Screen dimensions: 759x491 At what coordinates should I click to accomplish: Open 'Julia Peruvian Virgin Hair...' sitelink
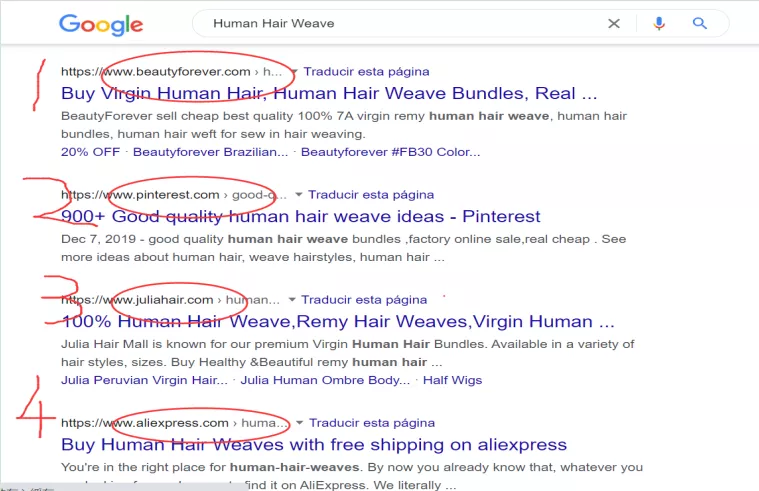(x=144, y=380)
